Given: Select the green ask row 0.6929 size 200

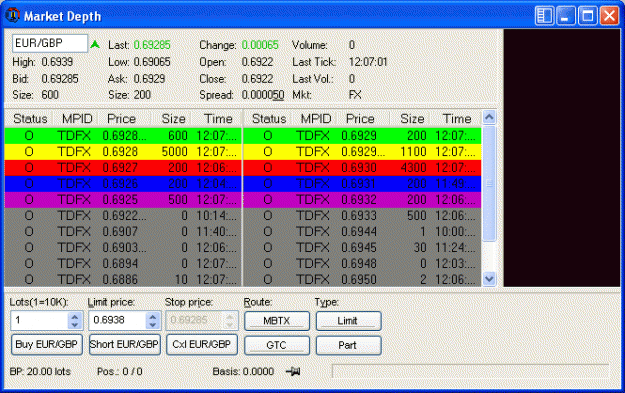Looking at the screenshot, I should click(x=362, y=136).
